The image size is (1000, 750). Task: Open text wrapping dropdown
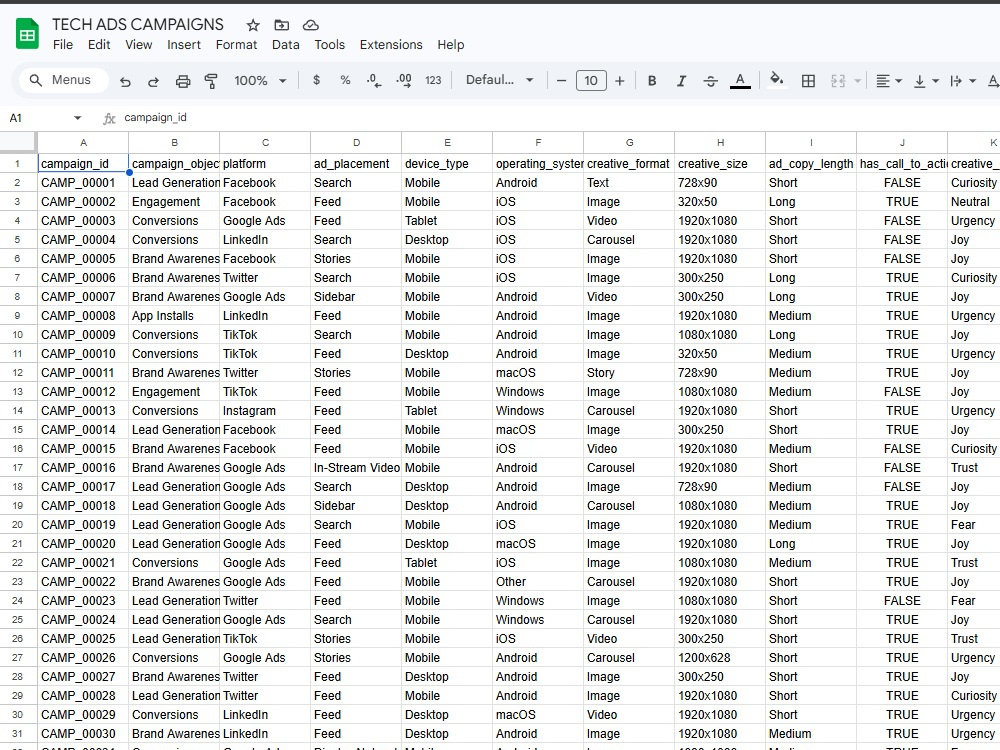click(x=963, y=81)
